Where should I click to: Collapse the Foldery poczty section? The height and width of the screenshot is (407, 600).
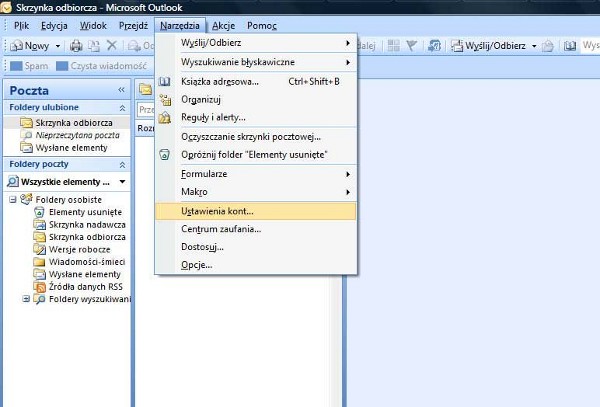122,165
